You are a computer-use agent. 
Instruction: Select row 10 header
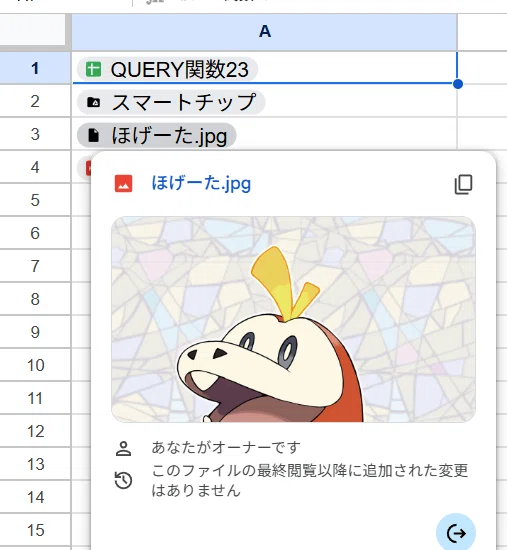[35, 365]
